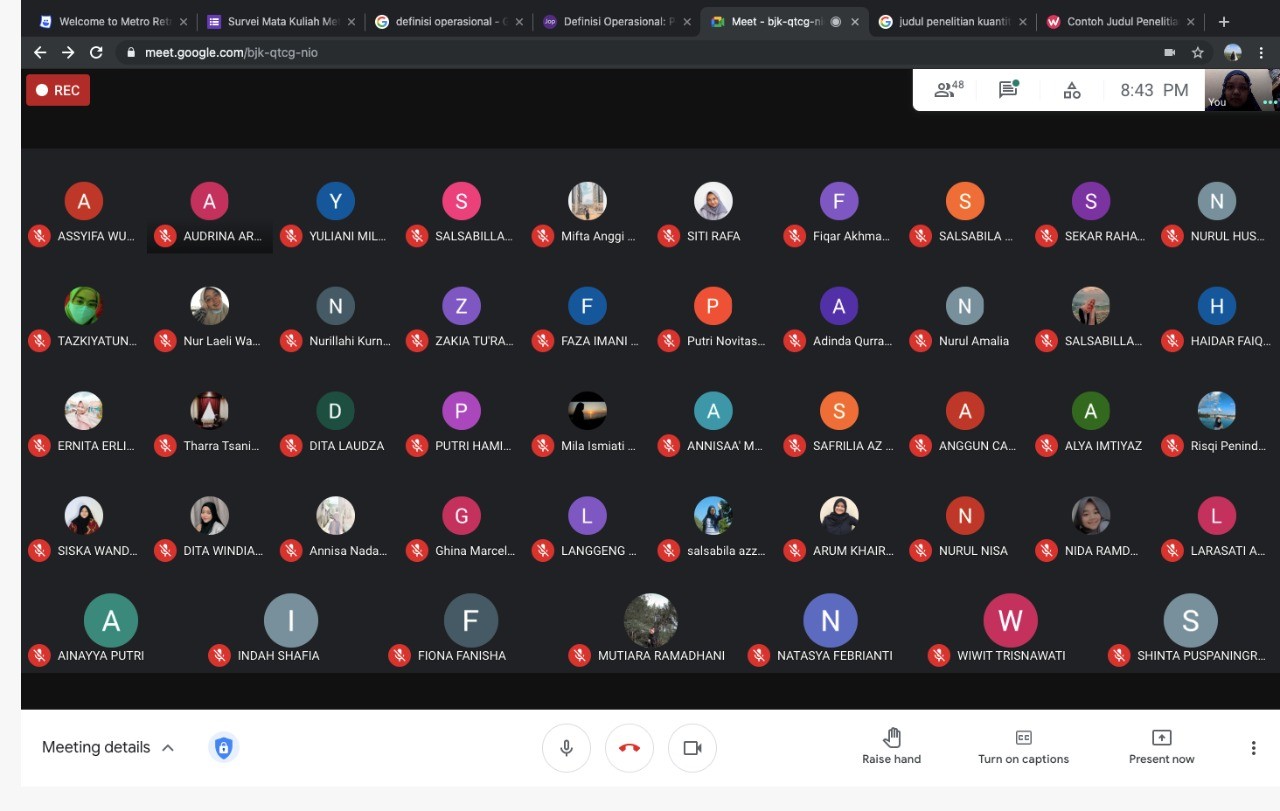
Task: Click the camera indicator icon in address bar
Action: tap(1169, 52)
